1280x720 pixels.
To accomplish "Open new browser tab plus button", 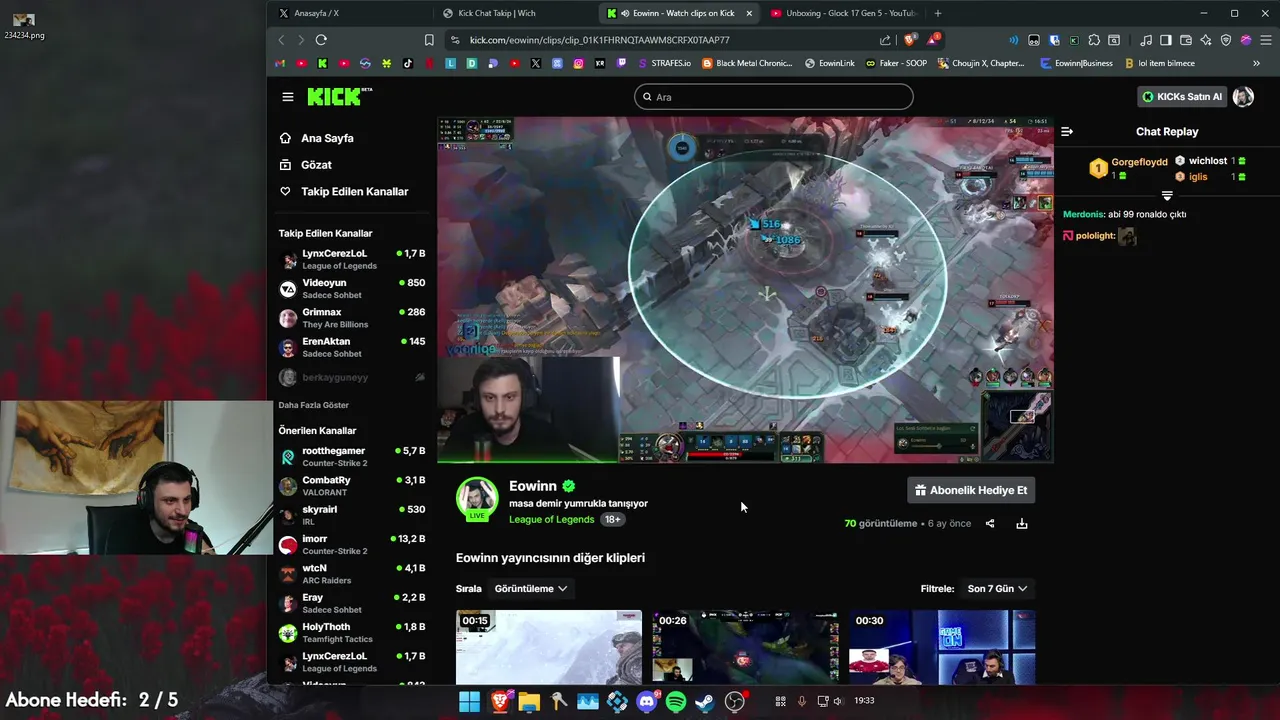I will click(937, 13).
